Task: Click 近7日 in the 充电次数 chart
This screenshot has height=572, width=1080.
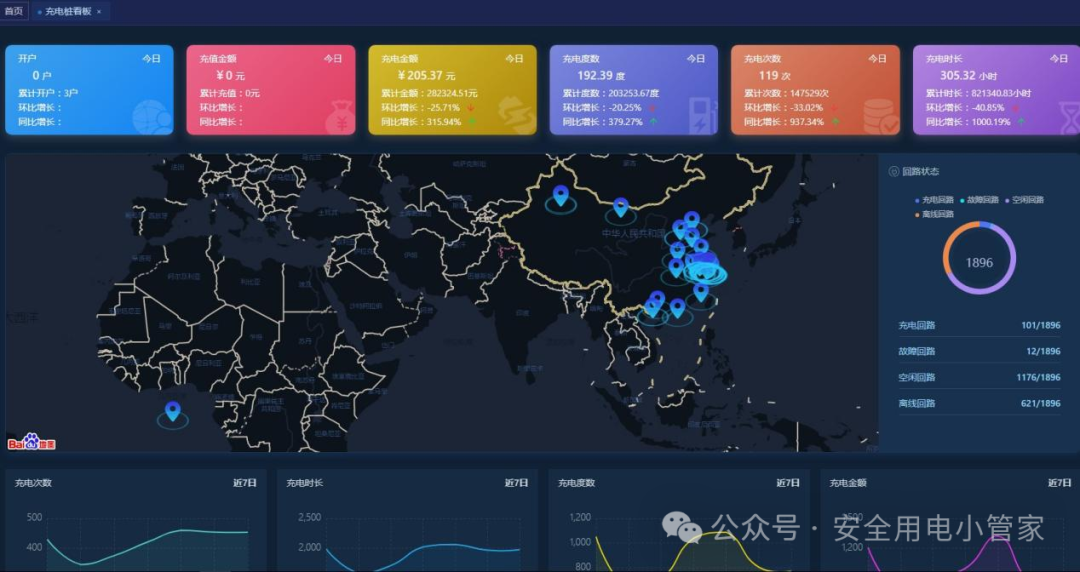Action: coord(245,483)
